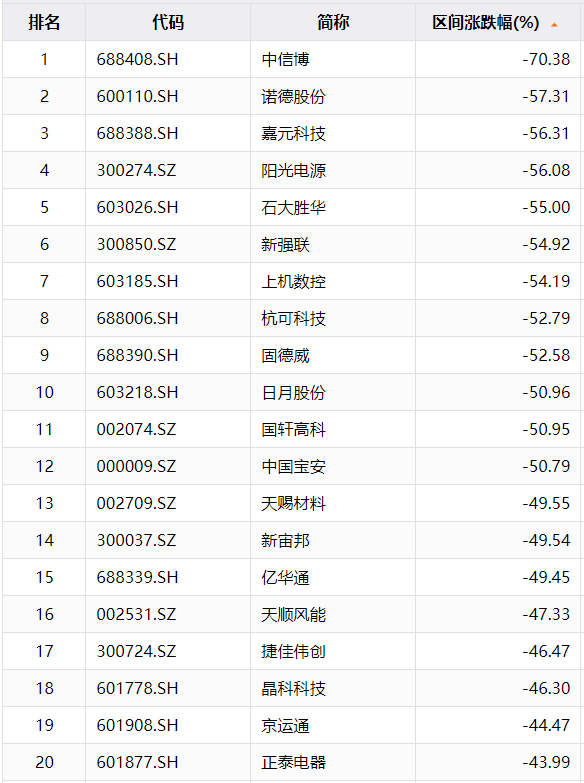Click on 京运通
This screenshot has height=783, width=584.
(286, 725)
